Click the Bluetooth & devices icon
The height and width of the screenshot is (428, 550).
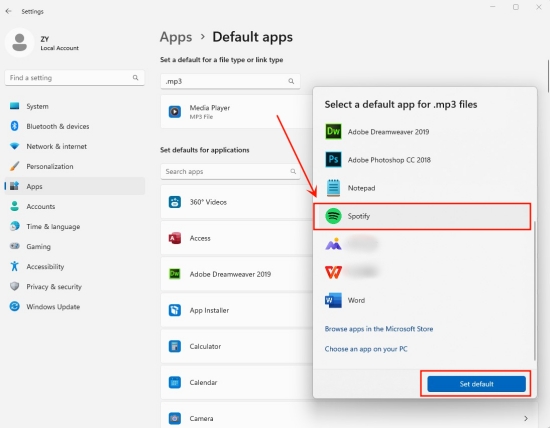point(14,126)
